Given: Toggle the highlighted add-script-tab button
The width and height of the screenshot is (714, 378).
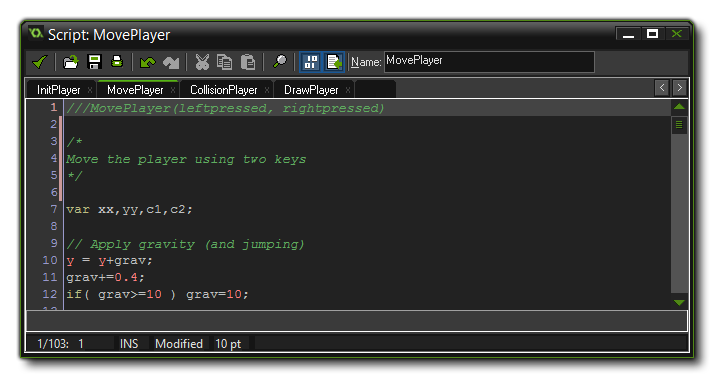Looking at the screenshot, I should pos(334,62).
